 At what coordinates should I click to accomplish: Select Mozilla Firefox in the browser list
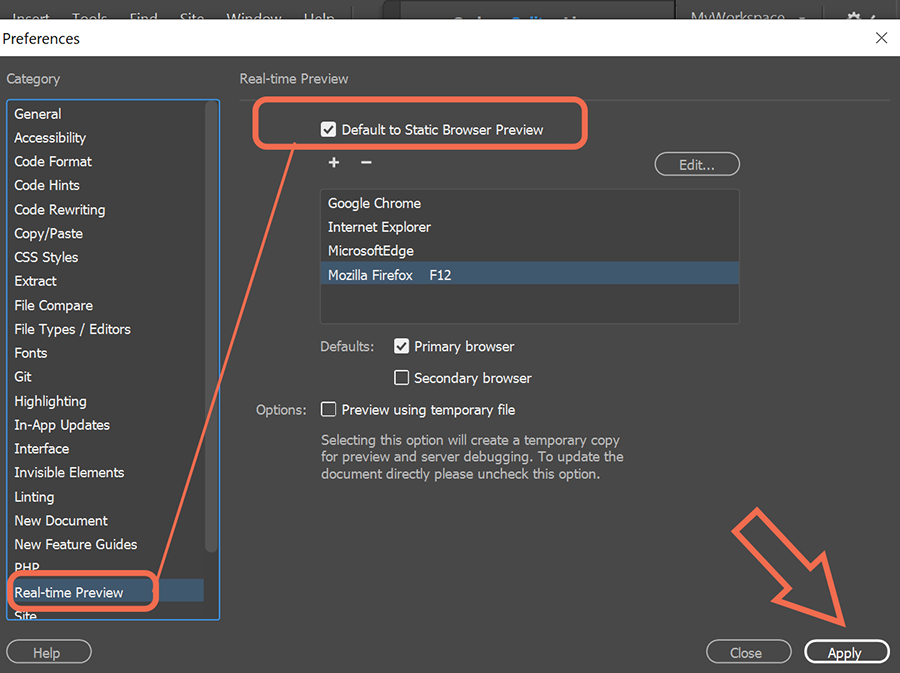click(371, 274)
